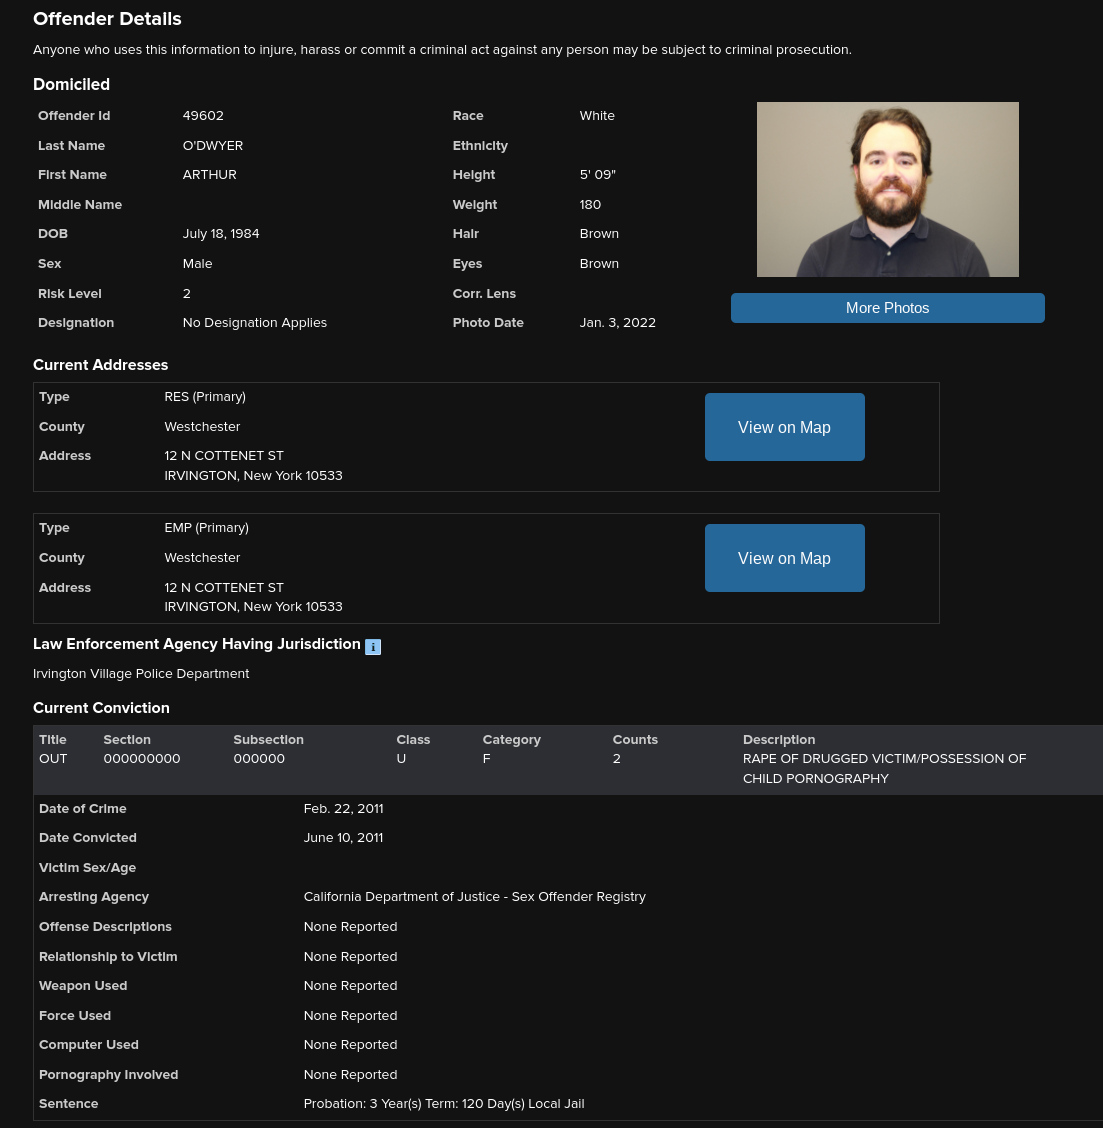Select the photo date Jan. 3, 2022
This screenshot has width=1103, height=1128.
click(617, 323)
